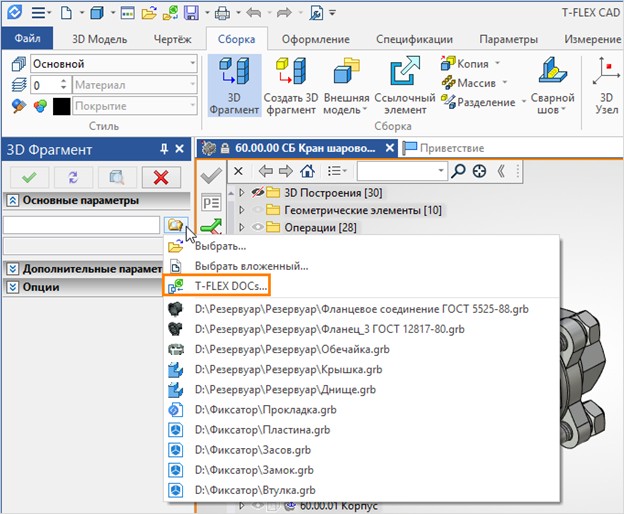Switch to the 3D Модель ribbon tab
This screenshot has width=624, height=514.
(99, 39)
